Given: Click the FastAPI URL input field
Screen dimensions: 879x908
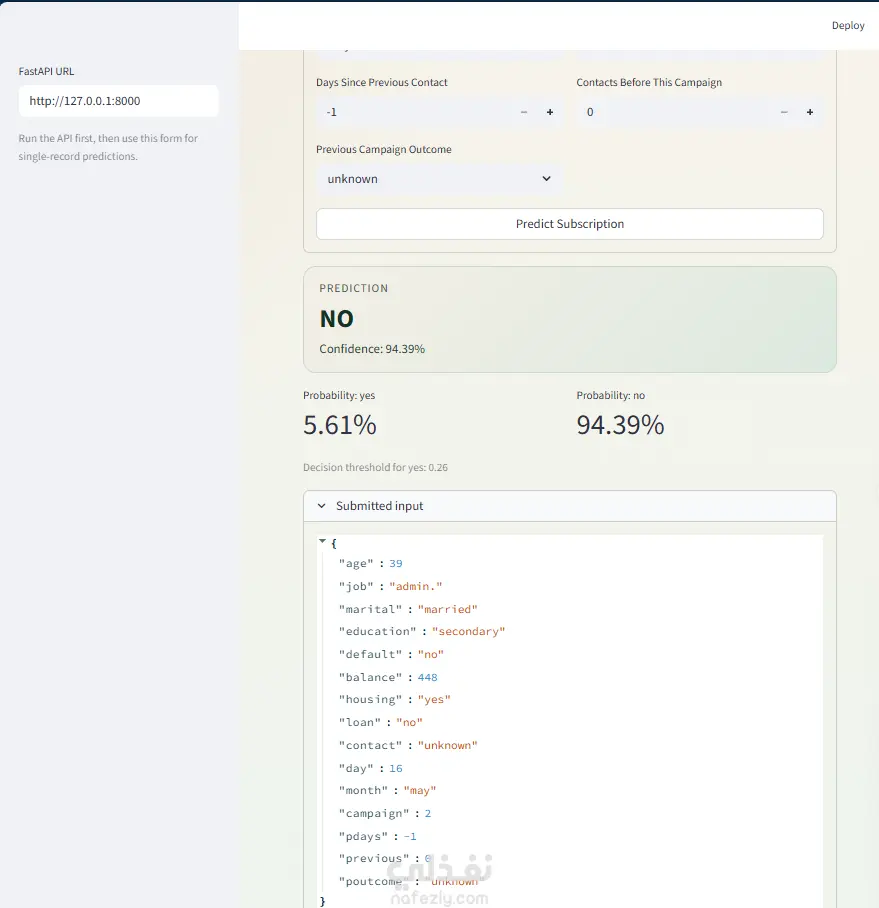Looking at the screenshot, I should 119,101.
